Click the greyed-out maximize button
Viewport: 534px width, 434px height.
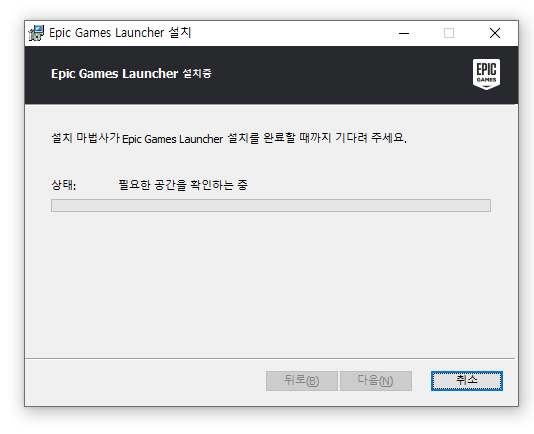click(449, 33)
